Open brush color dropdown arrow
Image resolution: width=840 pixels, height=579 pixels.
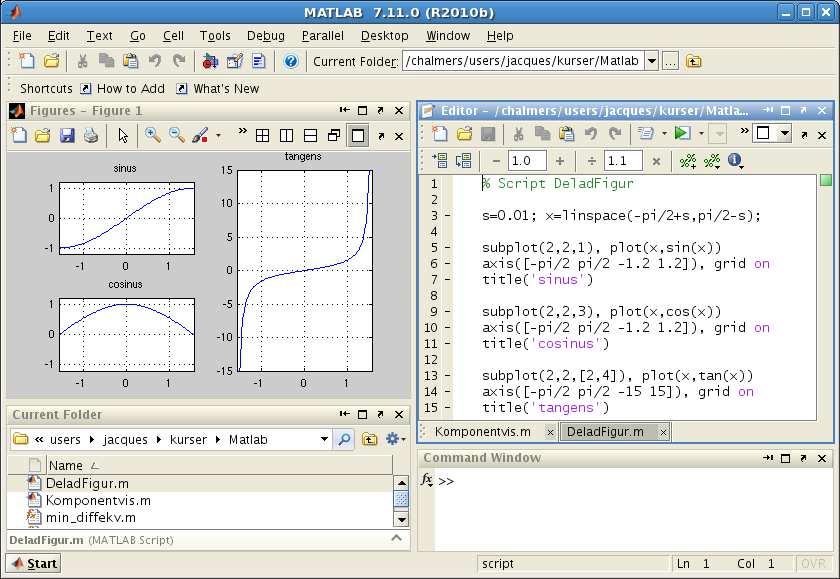point(218,136)
